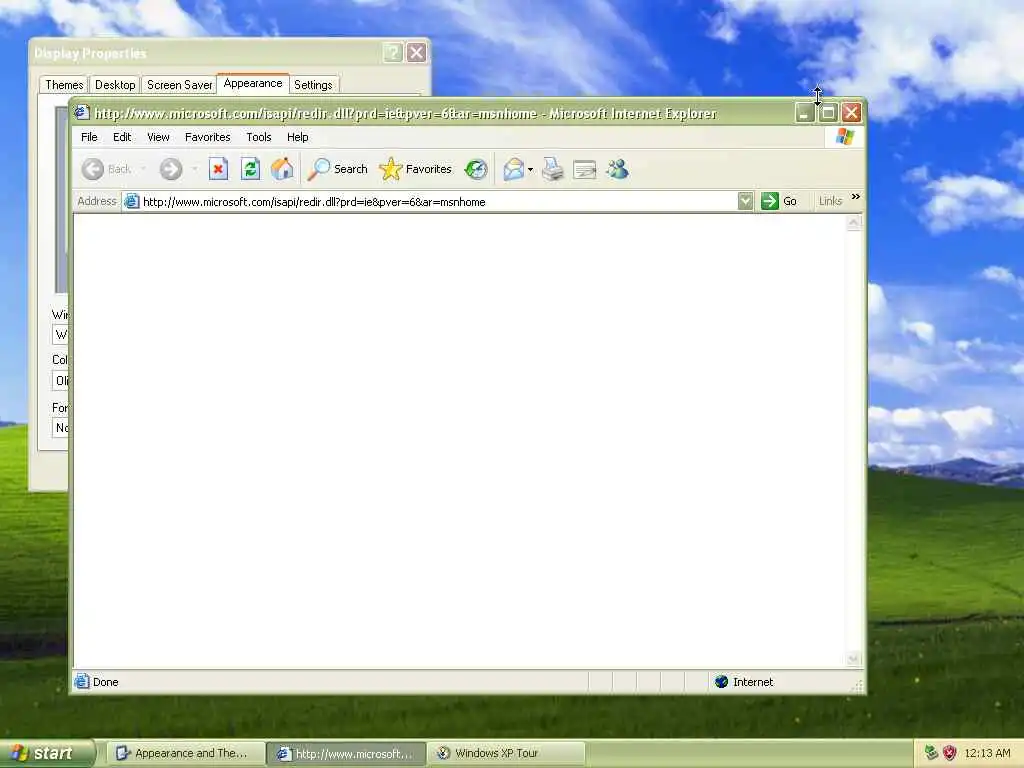Expand the Forward button history arrow
The width and height of the screenshot is (1024, 768).
pyautogui.click(x=194, y=169)
